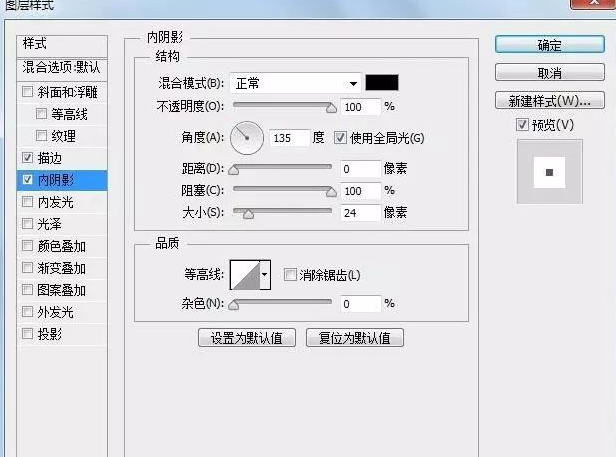Click the 不透明度 value field
The width and height of the screenshot is (616, 457).
(x=361, y=107)
